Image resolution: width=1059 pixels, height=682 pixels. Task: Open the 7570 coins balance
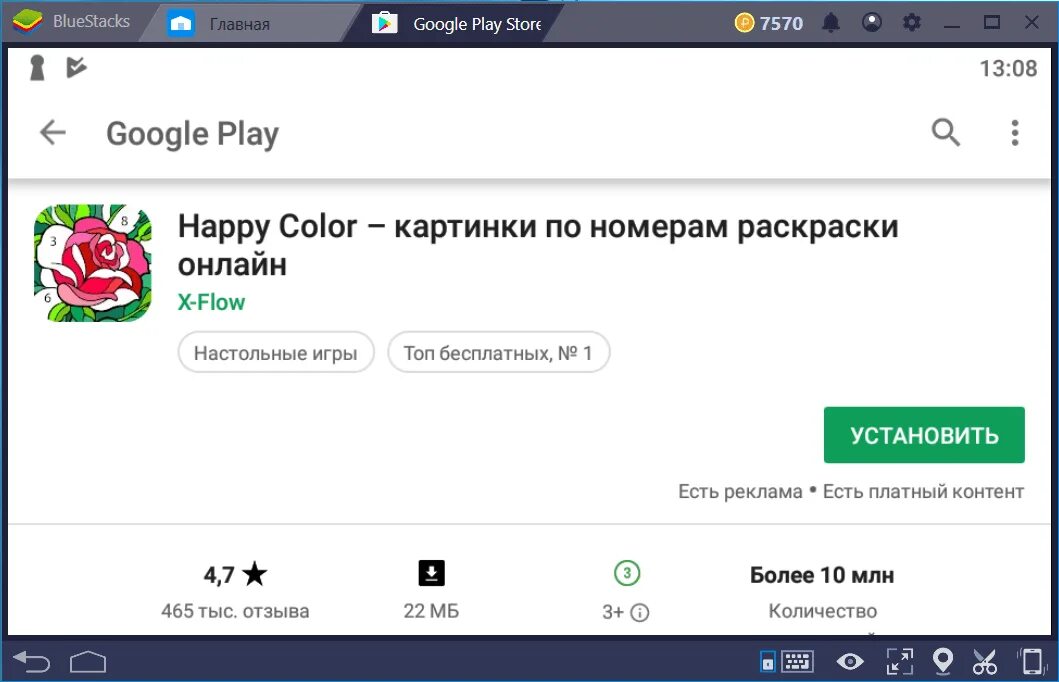tap(769, 23)
